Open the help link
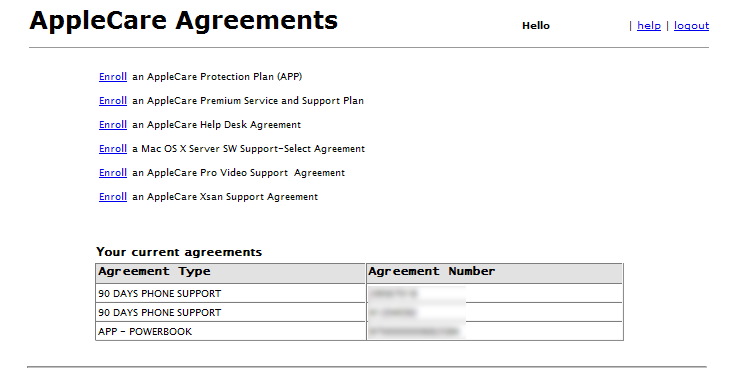740x373 pixels. point(648,25)
